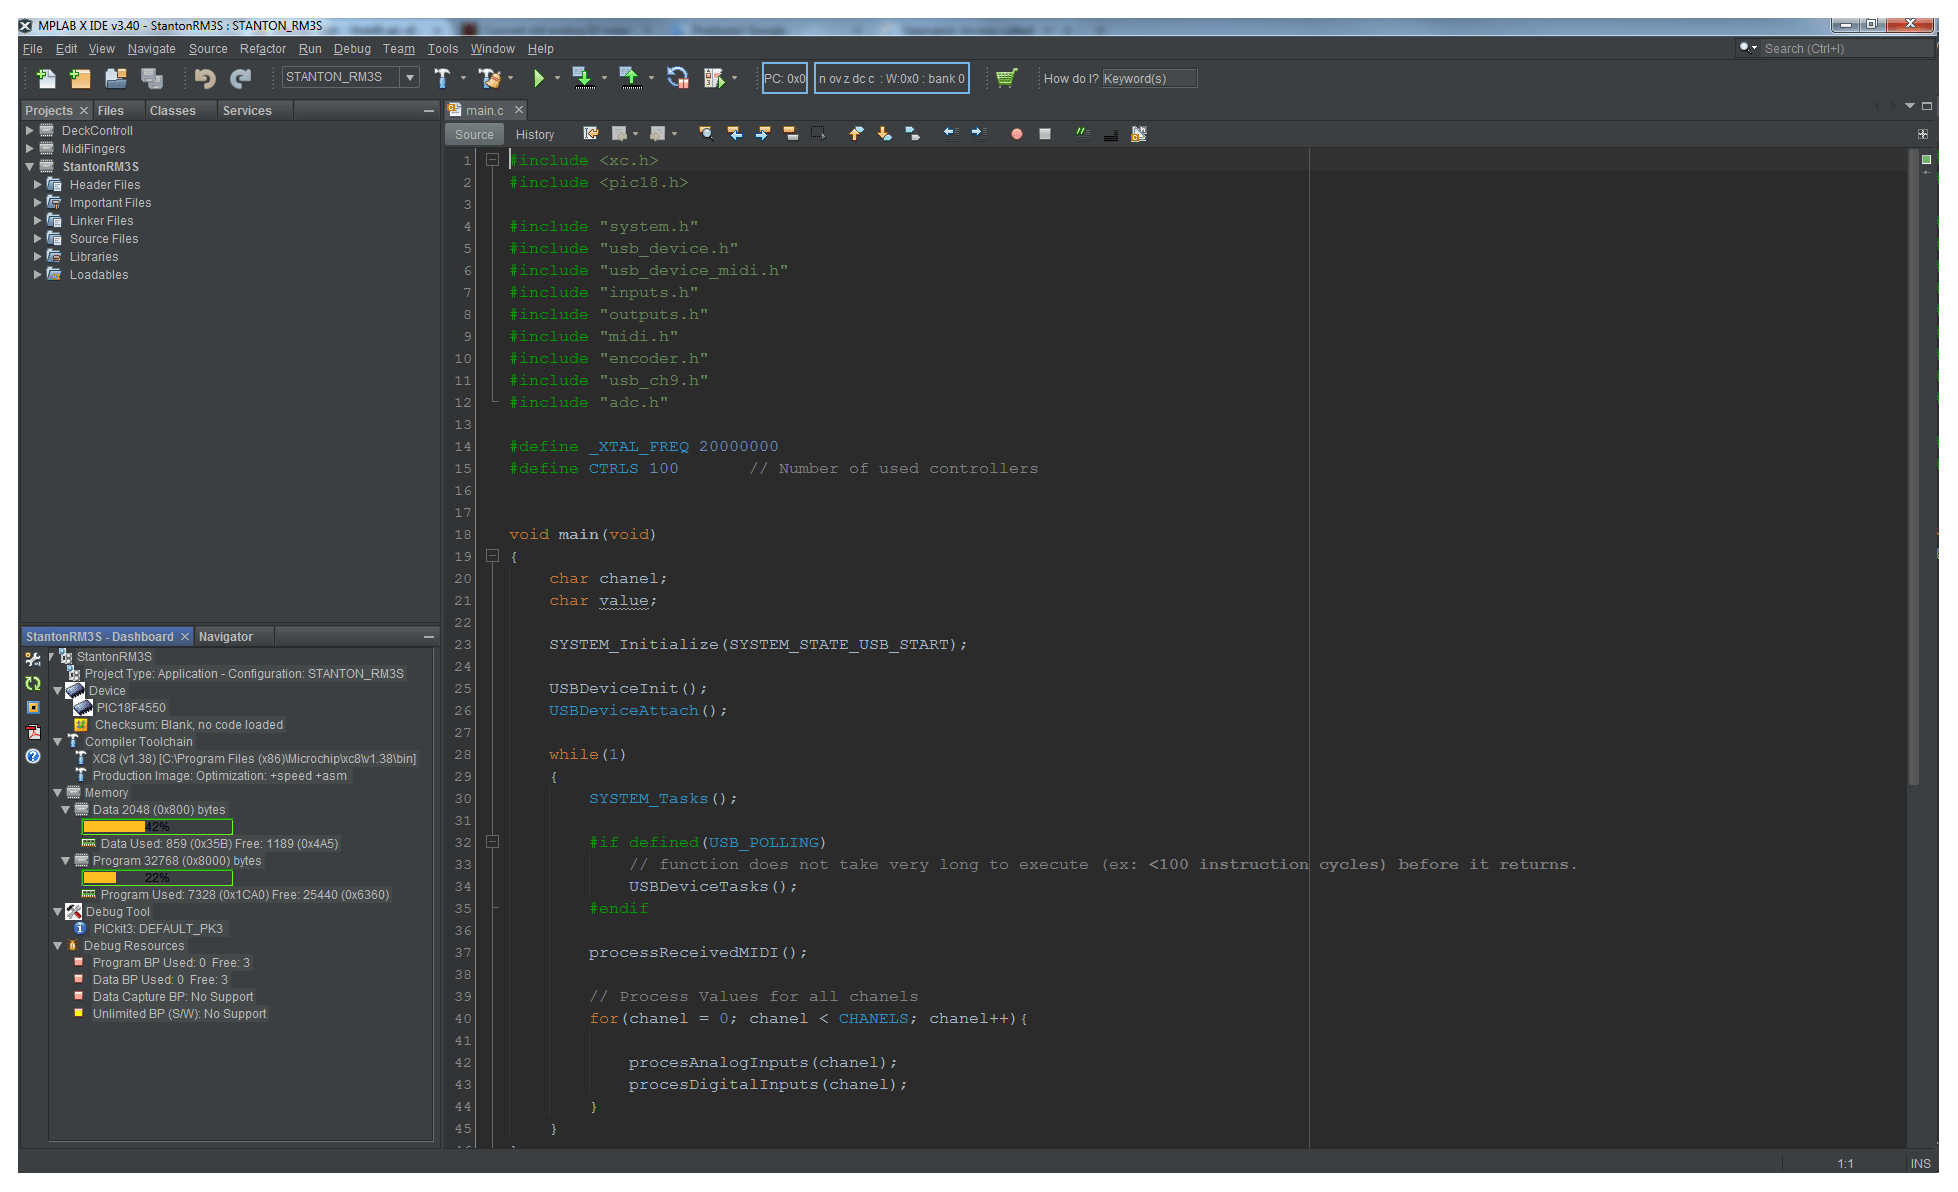Open dropdown arrow next to Run Project

click(557, 78)
